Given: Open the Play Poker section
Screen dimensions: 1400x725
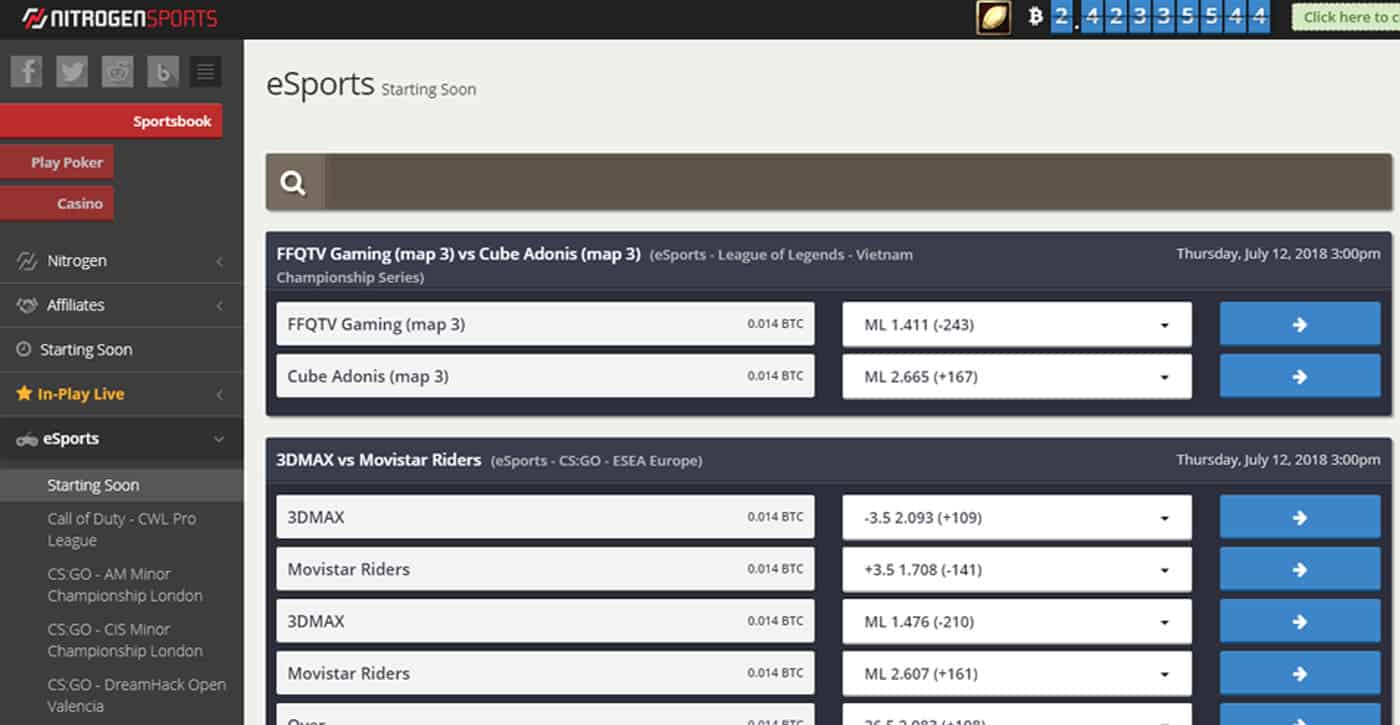Looking at the screenshot, I should click(57, 162).
